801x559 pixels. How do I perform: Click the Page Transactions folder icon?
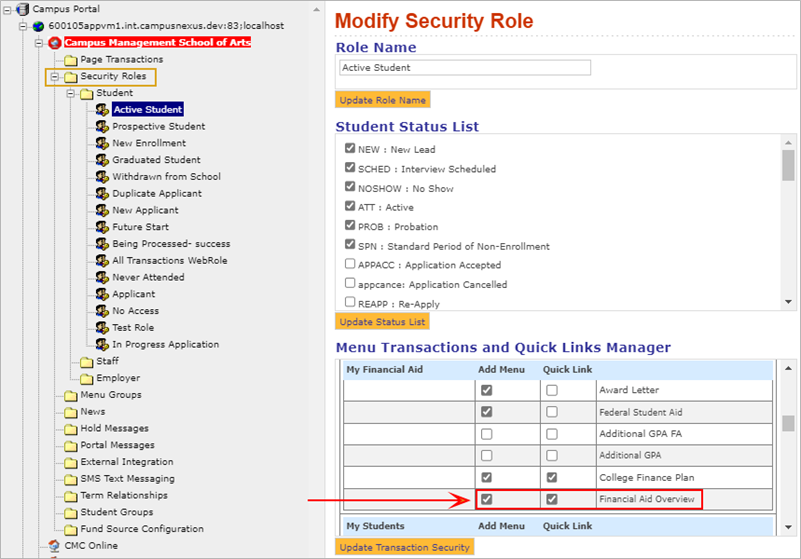pos(70,60)
